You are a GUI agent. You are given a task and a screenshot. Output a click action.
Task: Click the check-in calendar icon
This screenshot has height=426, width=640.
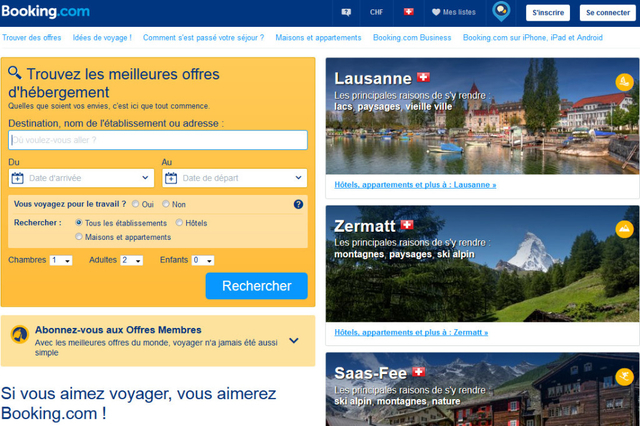pyautogui.click(x=17, y=178)
